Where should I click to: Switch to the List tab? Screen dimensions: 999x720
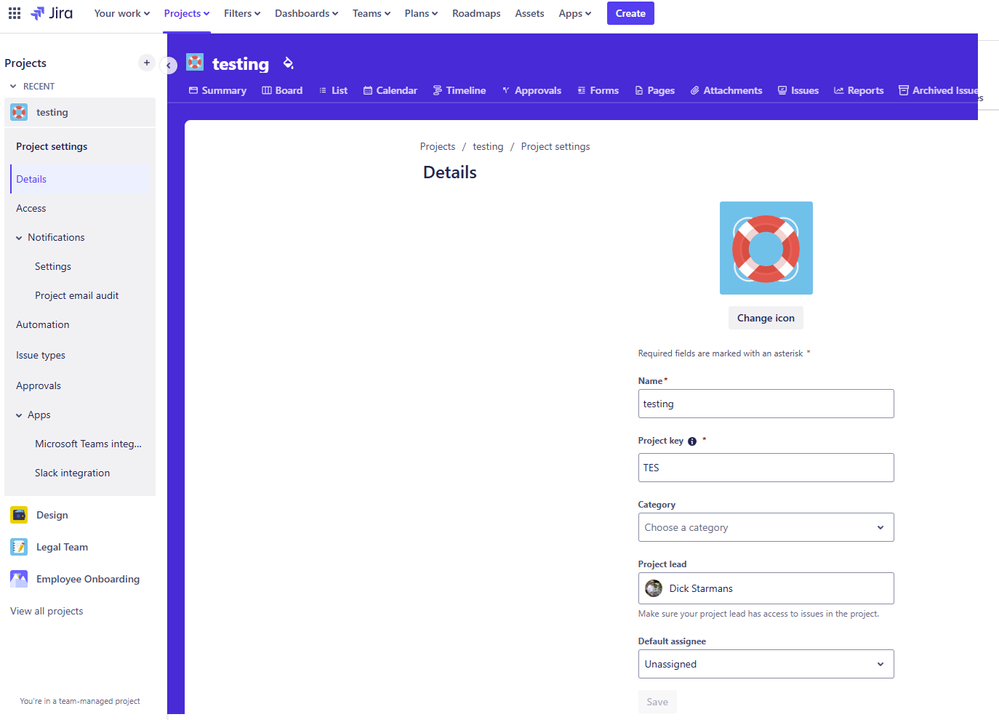(333, 90)
